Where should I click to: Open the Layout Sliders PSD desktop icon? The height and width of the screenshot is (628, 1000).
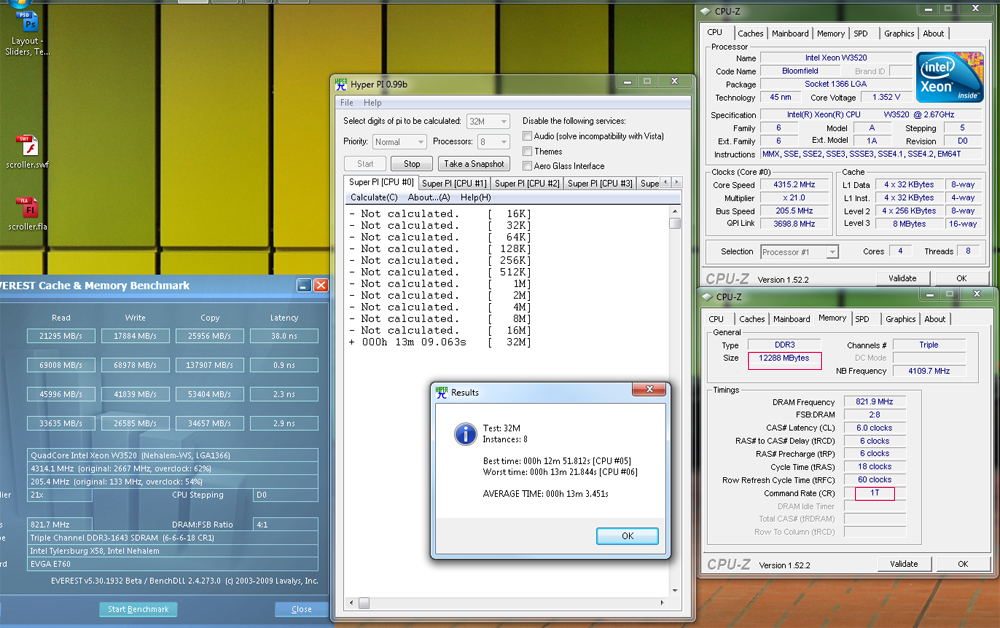click(27, 33)
